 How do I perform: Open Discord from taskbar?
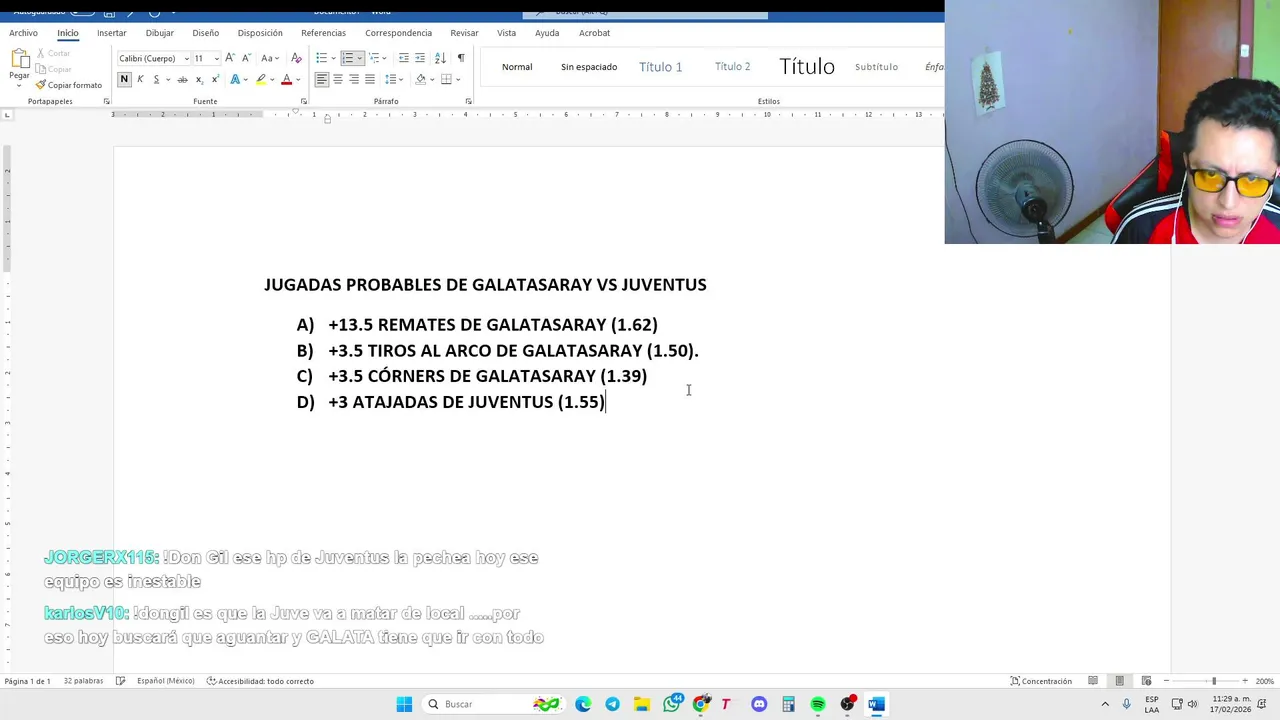pyautogui.click(x=759, y=704)
